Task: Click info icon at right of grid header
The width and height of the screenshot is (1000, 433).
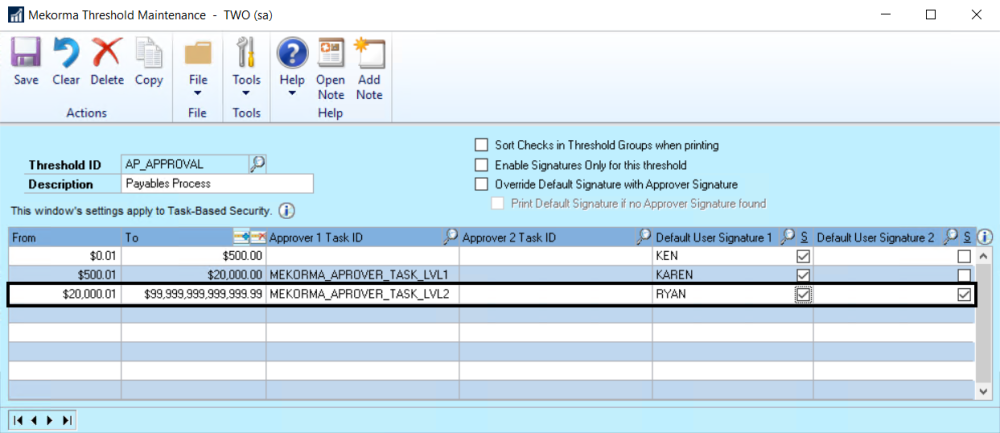Action: click(985, 237)
